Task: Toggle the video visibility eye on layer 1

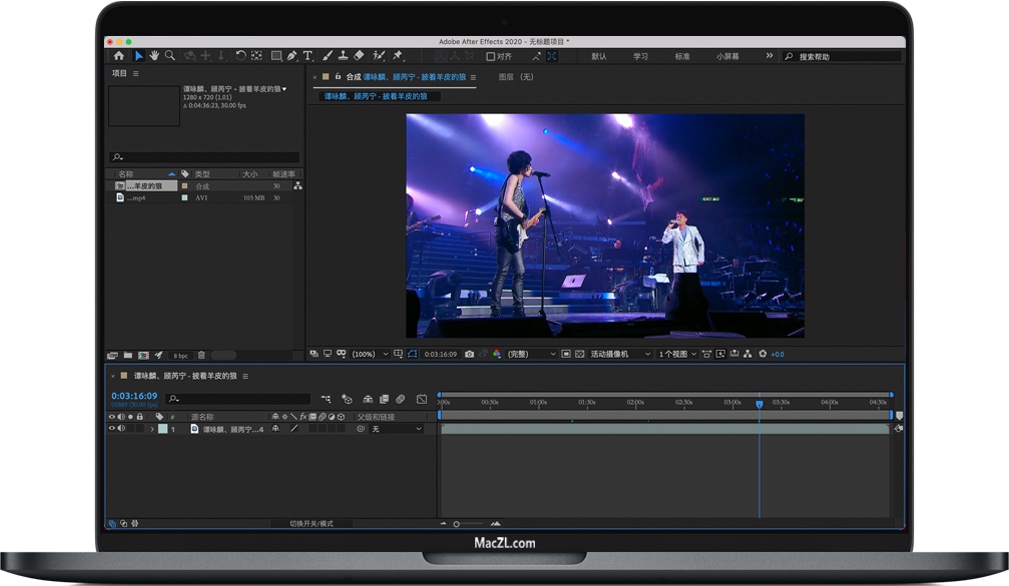Action: [111, 426]
